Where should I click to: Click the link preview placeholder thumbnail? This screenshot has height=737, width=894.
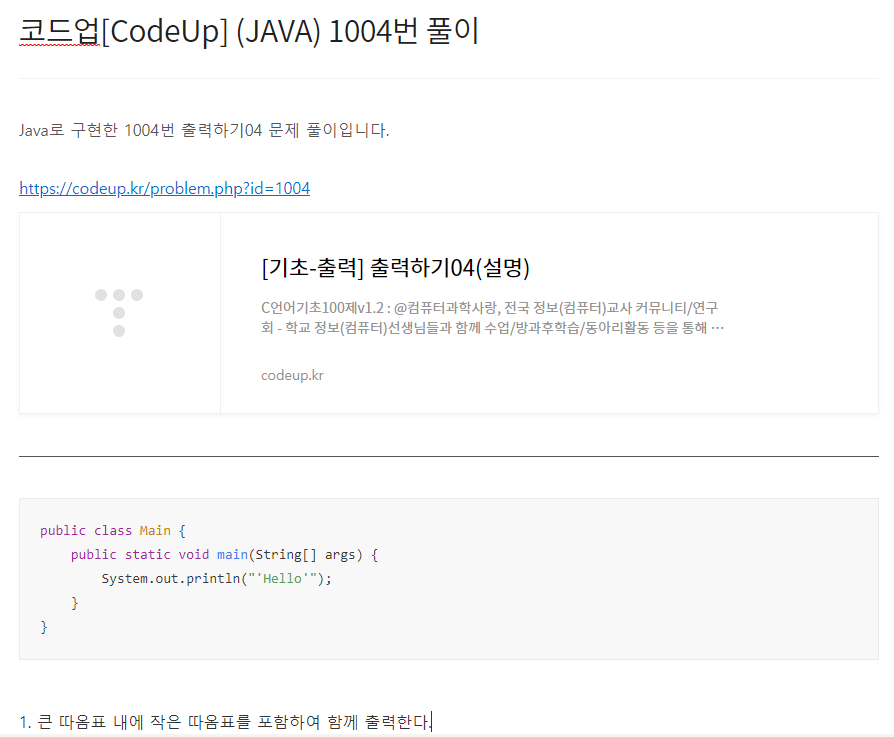pos(120,313)
